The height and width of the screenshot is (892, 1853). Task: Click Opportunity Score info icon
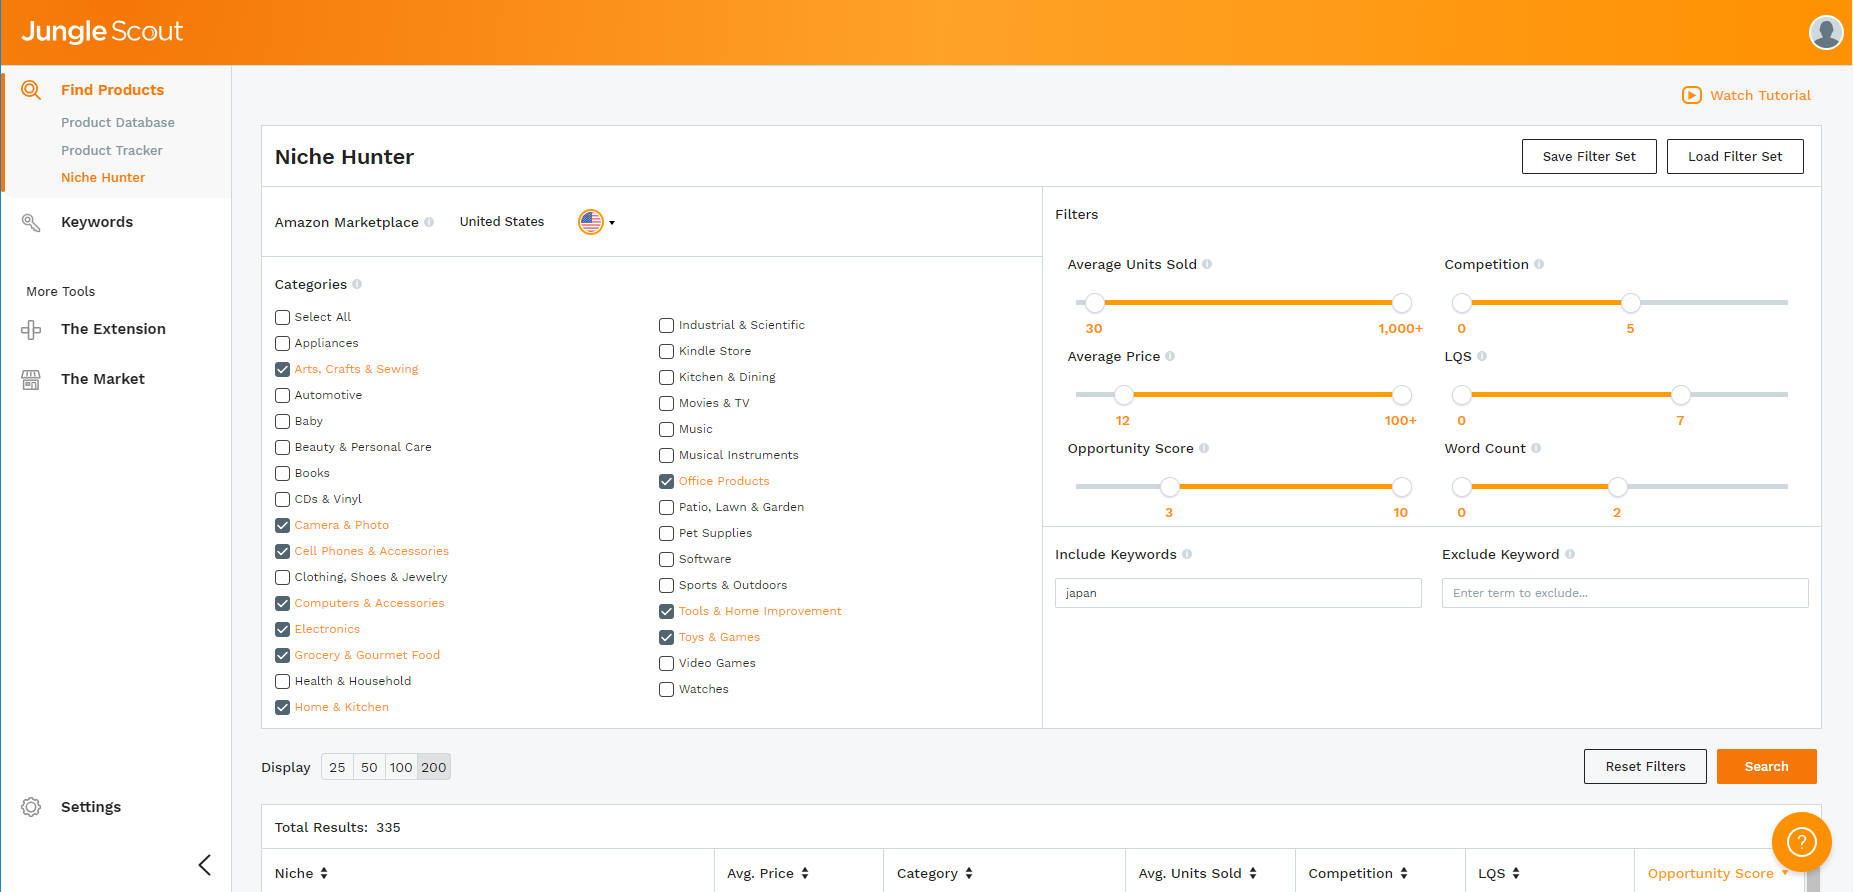pyautogui.click(x=1204, y=448)
